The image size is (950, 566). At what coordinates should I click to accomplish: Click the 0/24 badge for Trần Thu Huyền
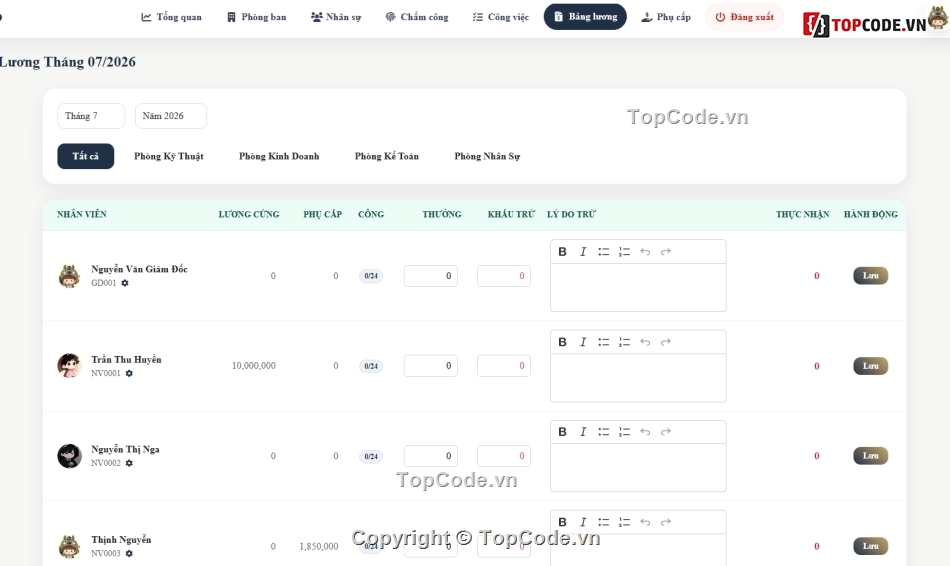(x=371, y=366)
